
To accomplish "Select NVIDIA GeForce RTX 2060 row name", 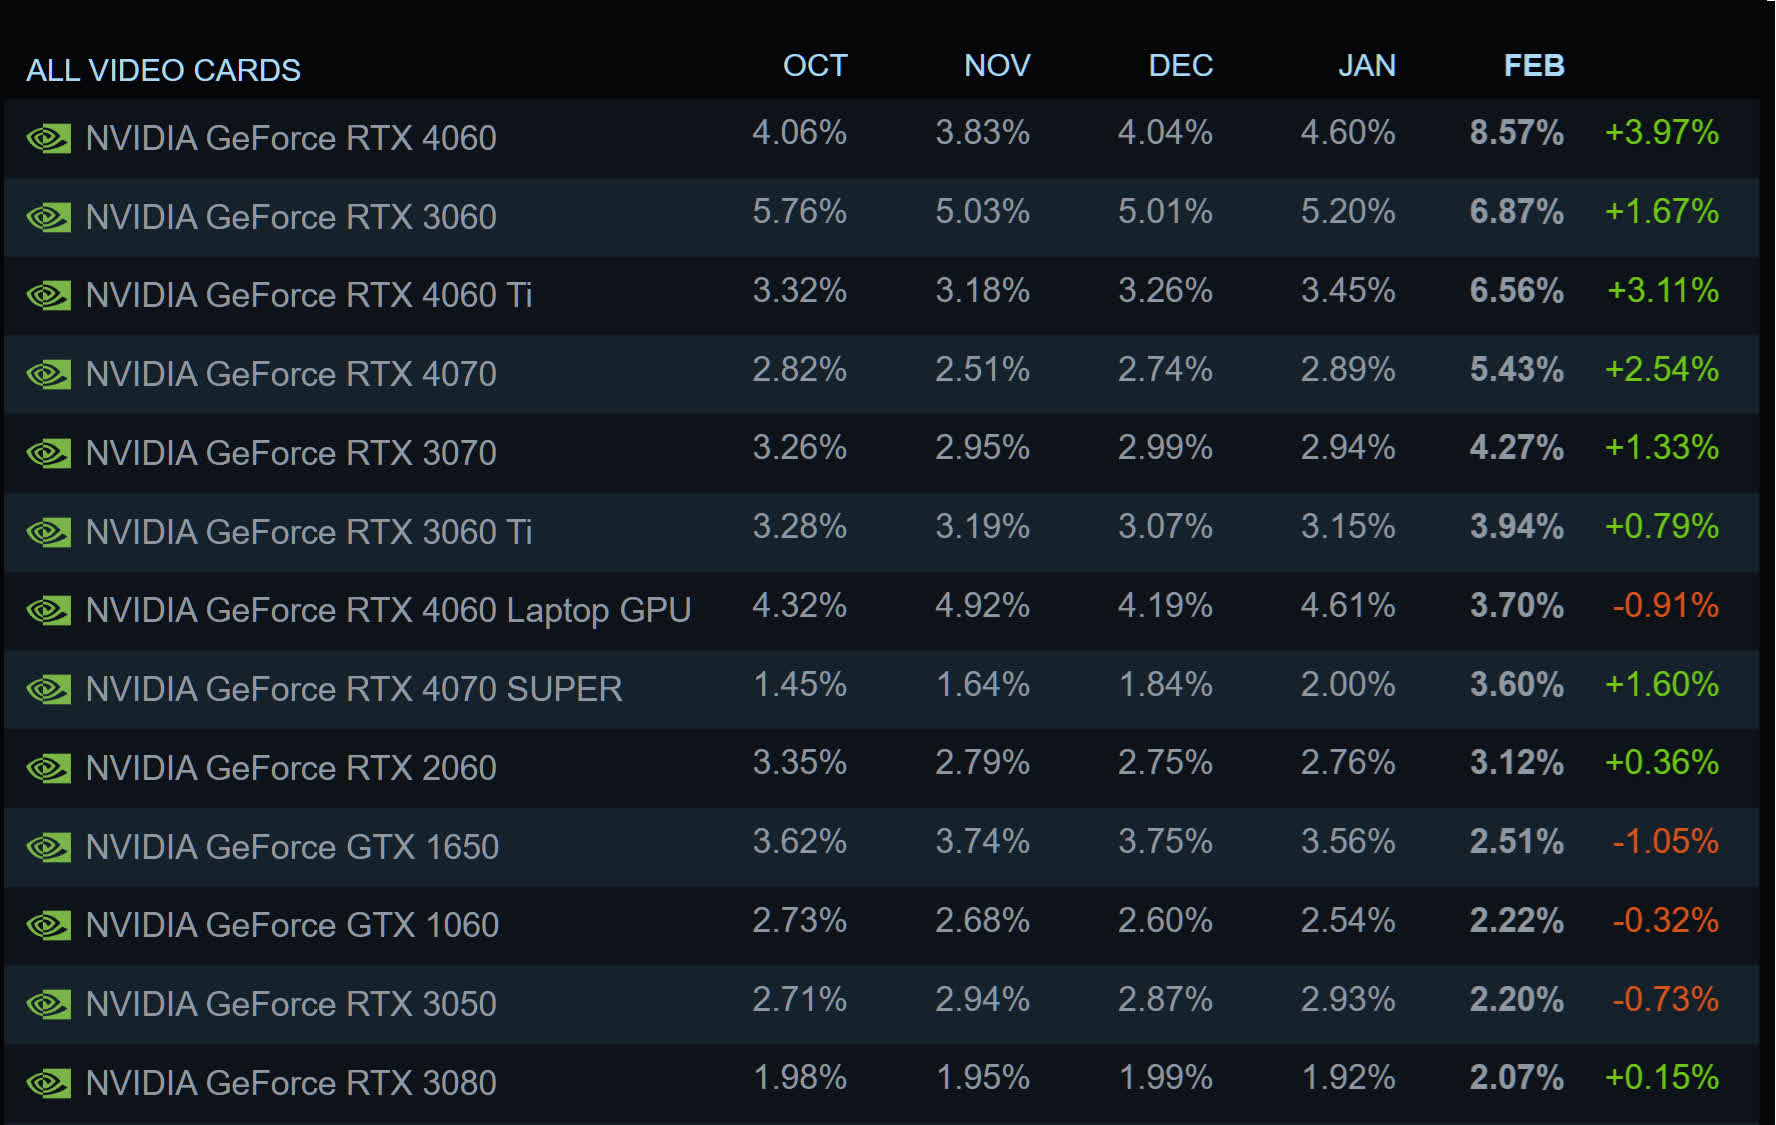I will coord(290,768).
